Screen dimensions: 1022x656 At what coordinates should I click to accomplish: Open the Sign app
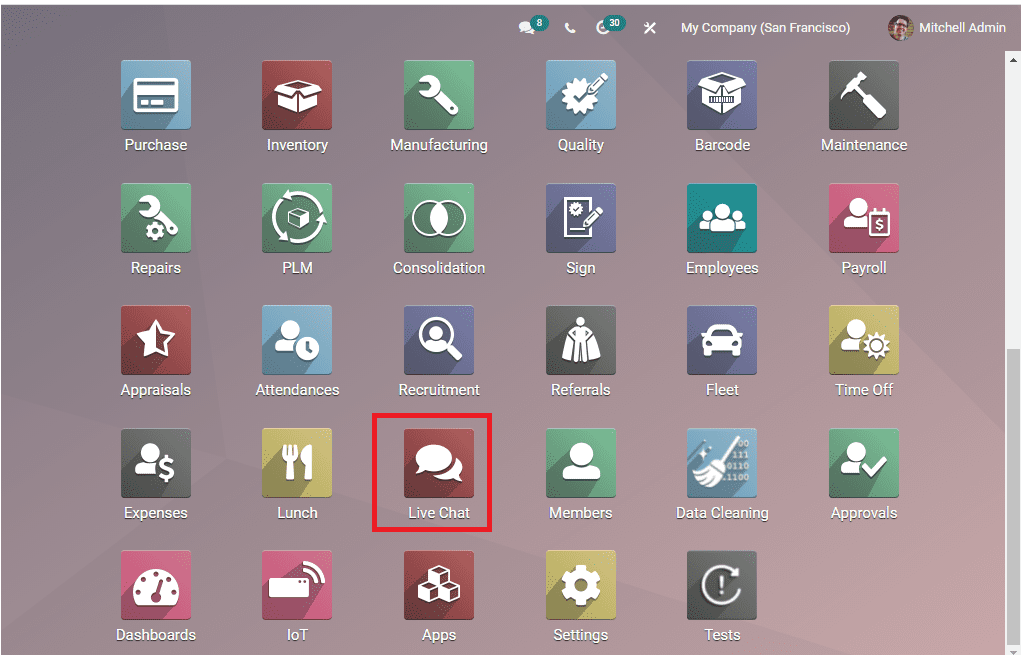[x=581, y=218]
